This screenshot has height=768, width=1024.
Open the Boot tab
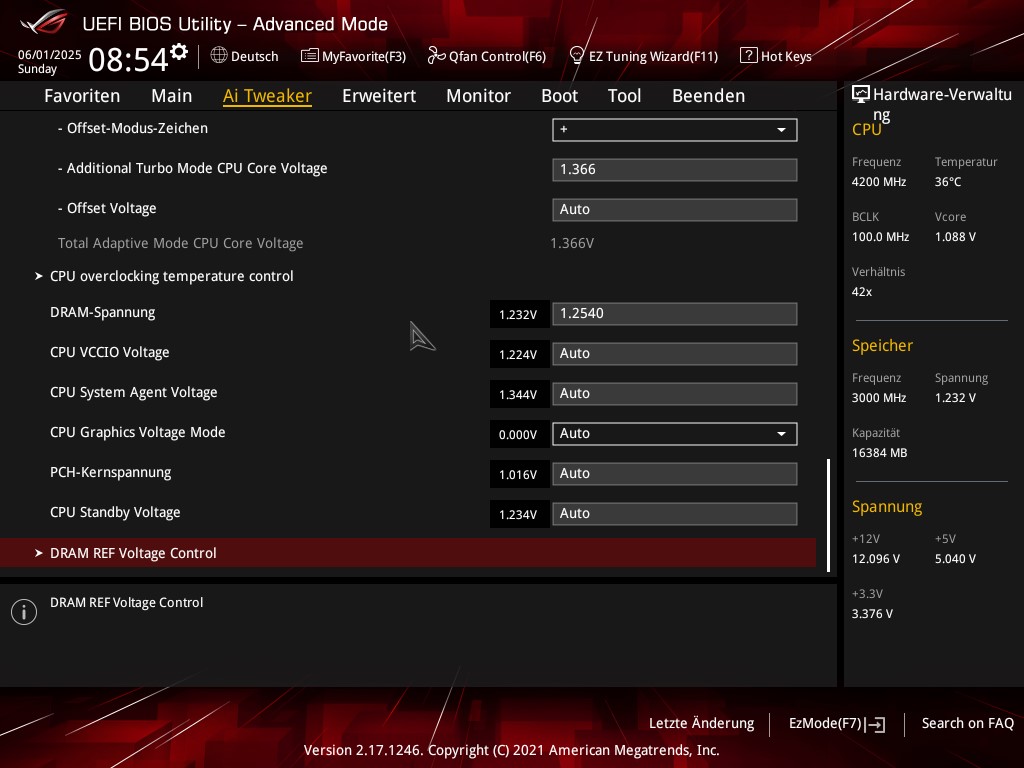point(559,96)
